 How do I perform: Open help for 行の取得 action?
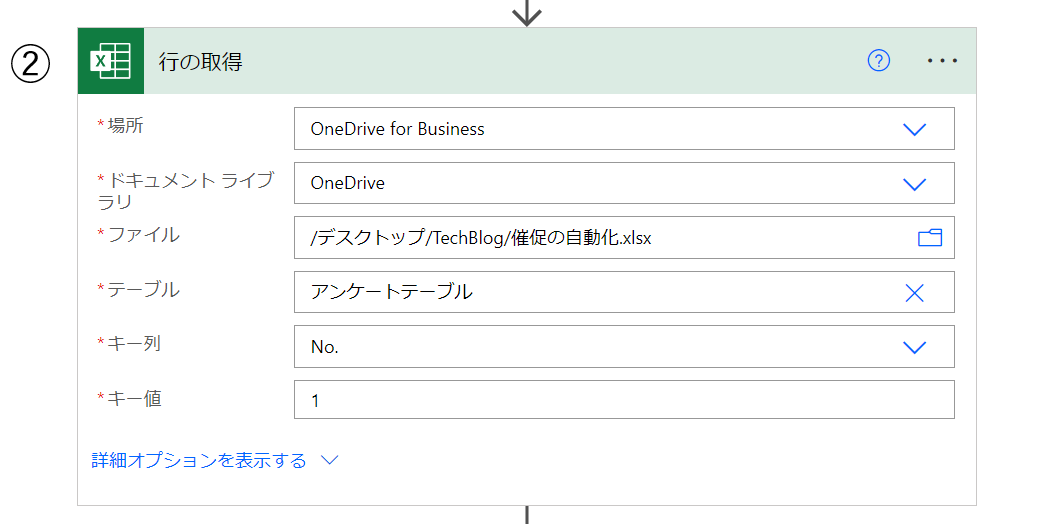tap(879, 60)
